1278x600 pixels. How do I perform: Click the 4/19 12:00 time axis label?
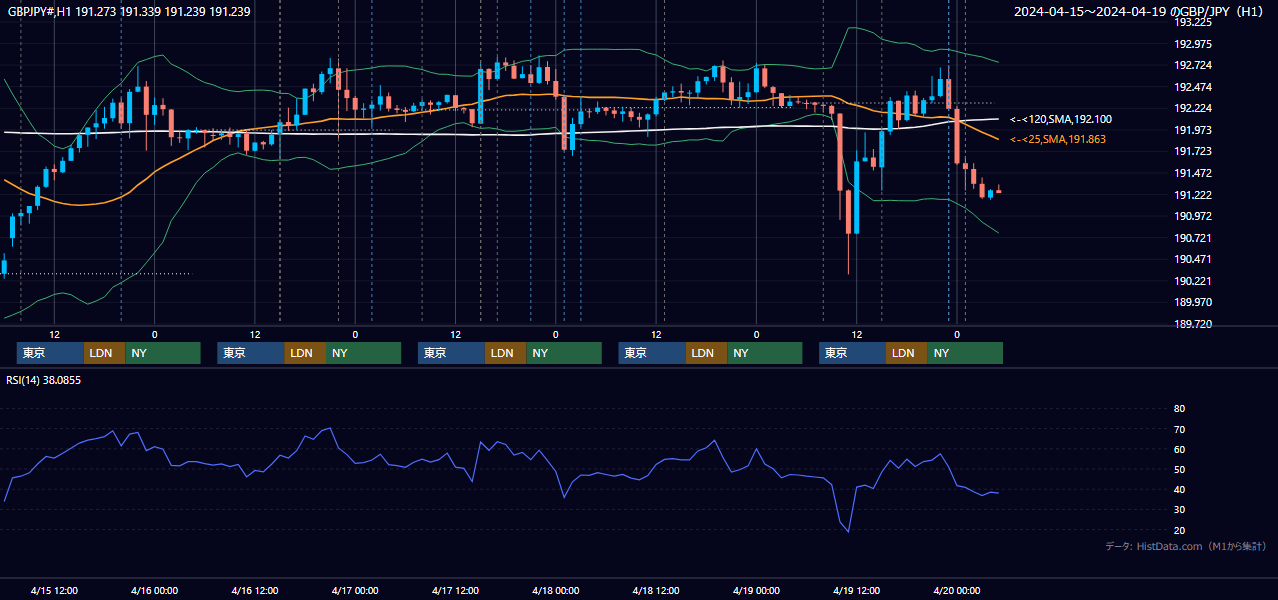[x=857, y=590]
